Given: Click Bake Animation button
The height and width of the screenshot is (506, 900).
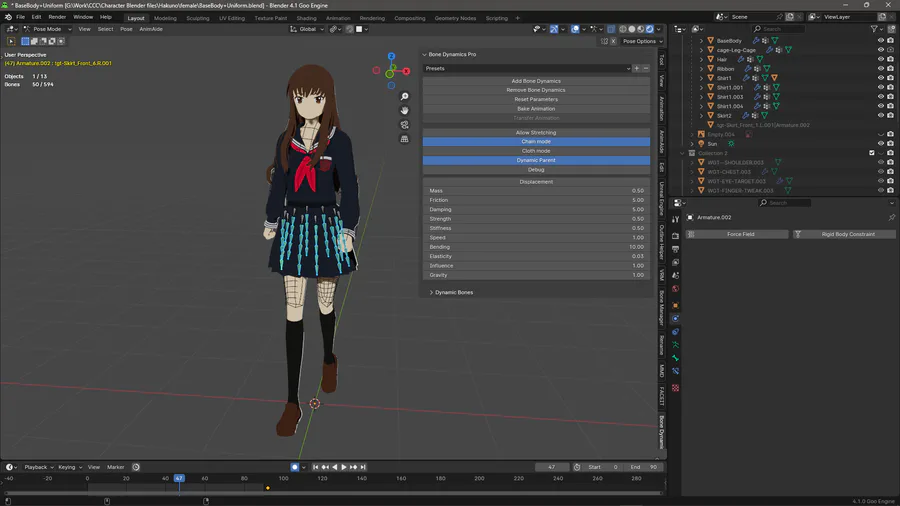Looking at the screenshot, I should [x=536, y=108].
